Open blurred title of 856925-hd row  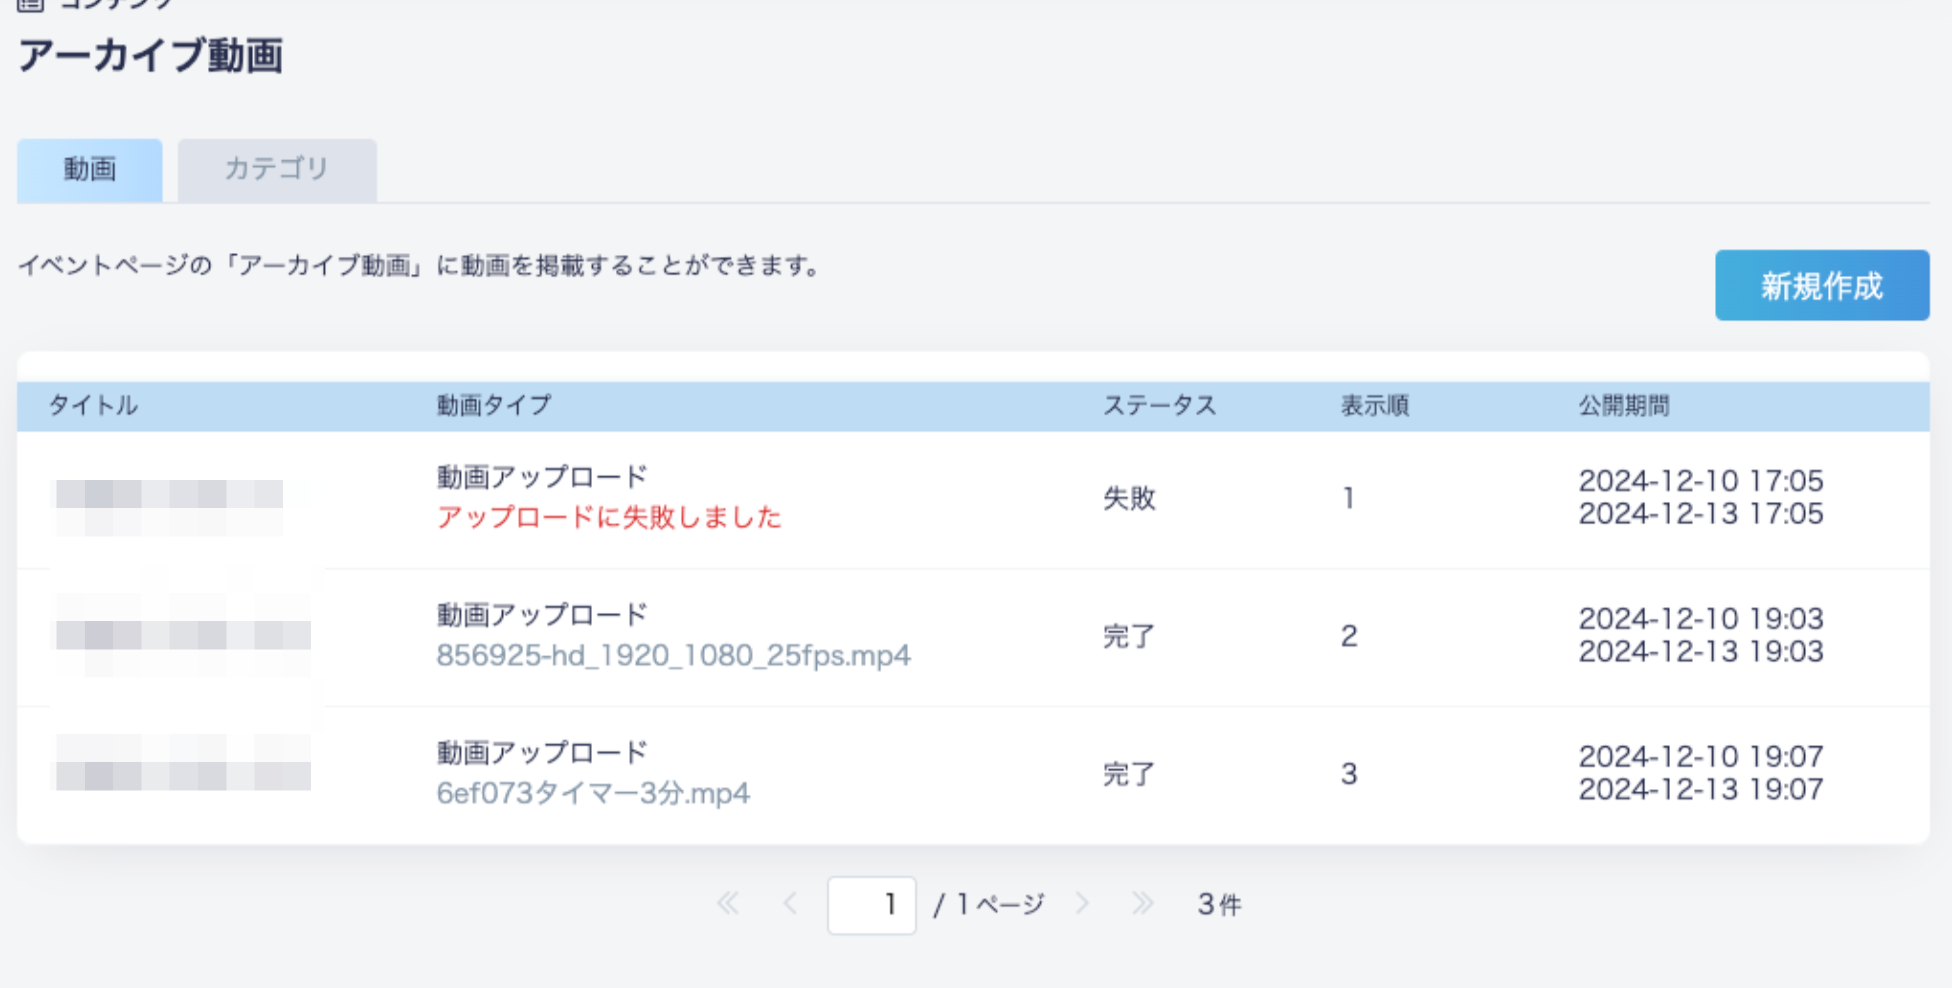point(183,635)
